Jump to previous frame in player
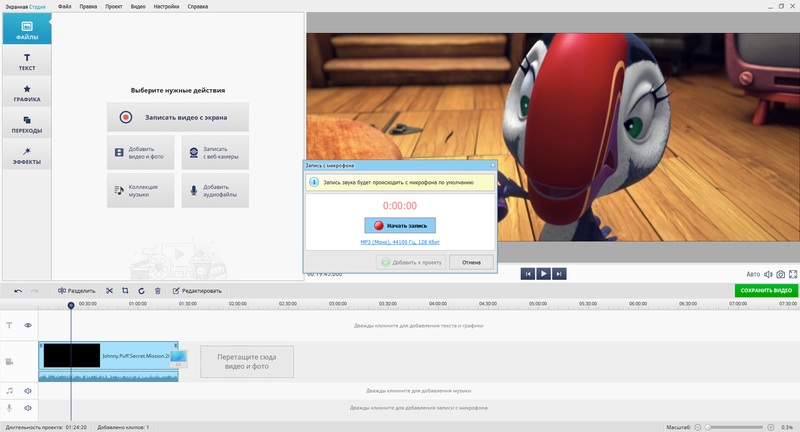 528,274
